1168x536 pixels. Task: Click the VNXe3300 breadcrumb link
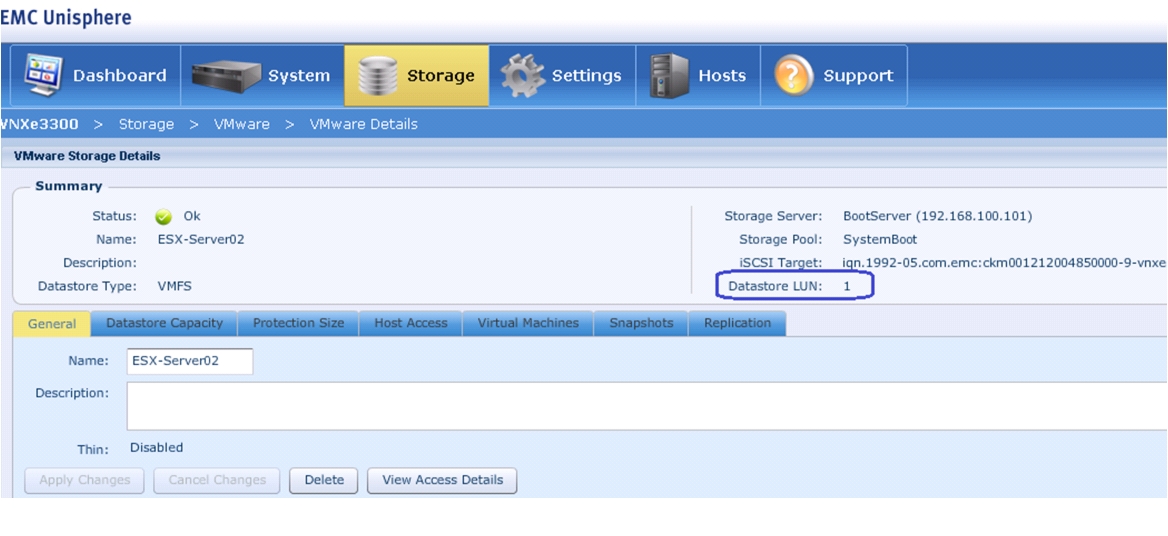coord(39,124)
